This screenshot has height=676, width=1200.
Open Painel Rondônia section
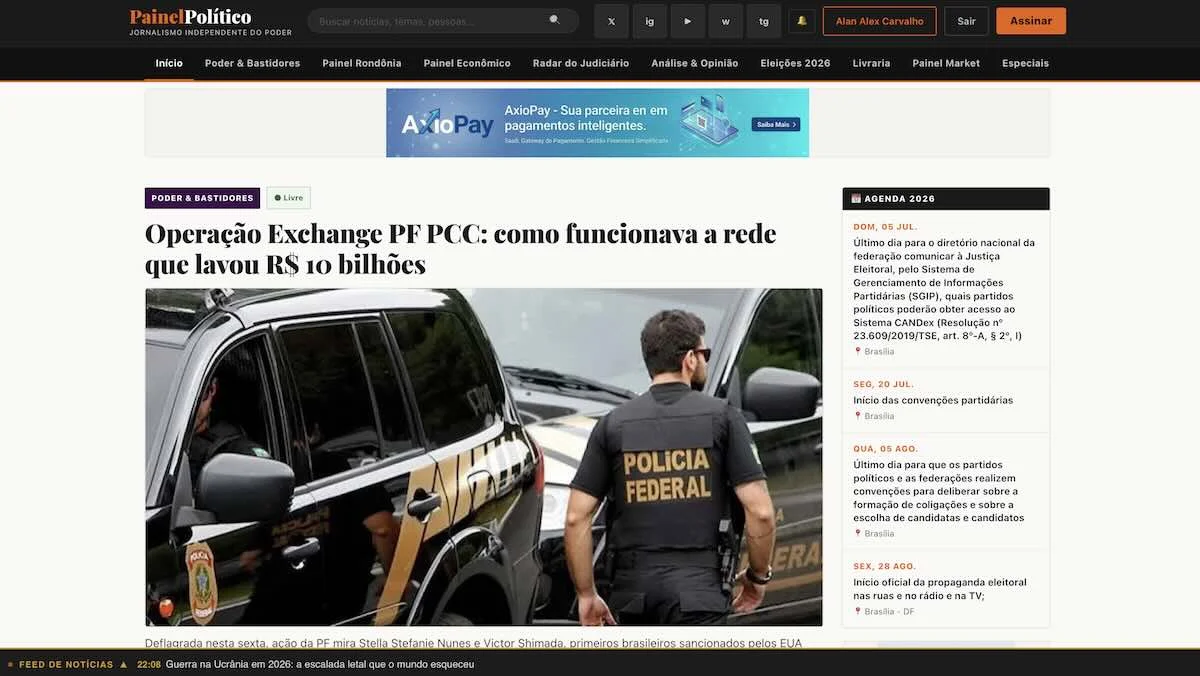point(362,63)
